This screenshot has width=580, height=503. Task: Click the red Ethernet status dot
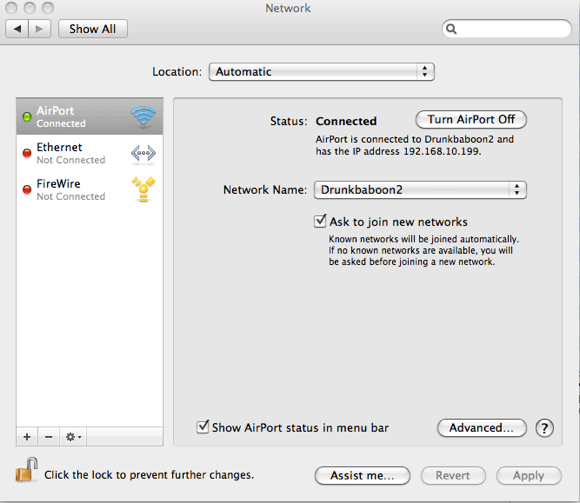click(x=27, y=153)
